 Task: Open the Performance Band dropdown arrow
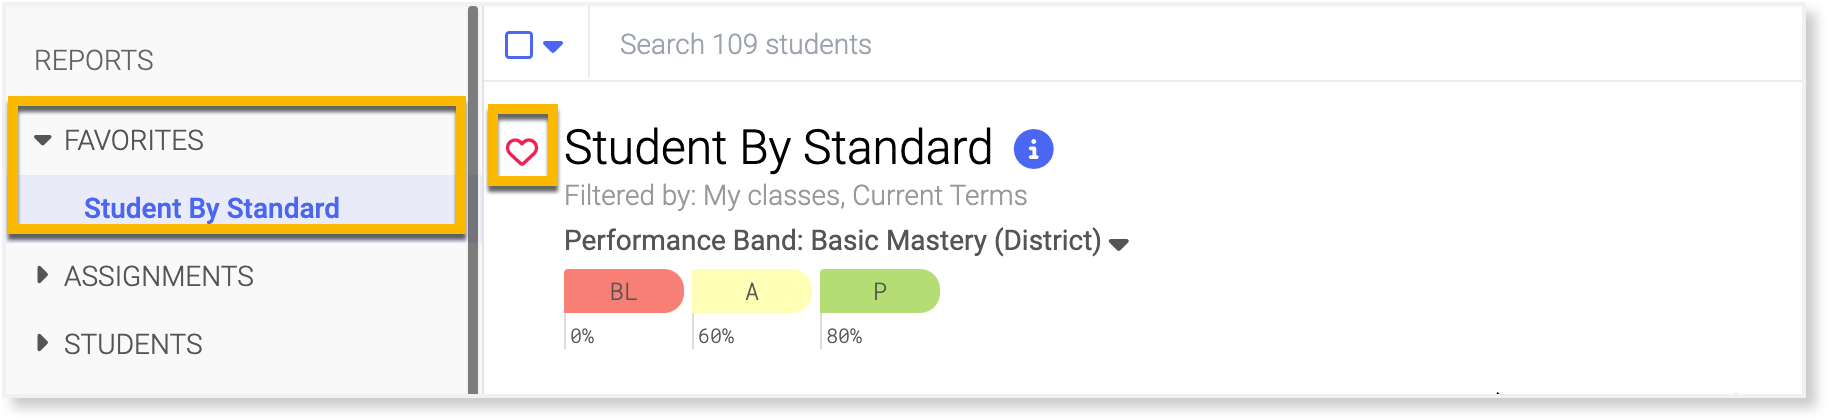pyautogui.click(x=1119, y=244)
